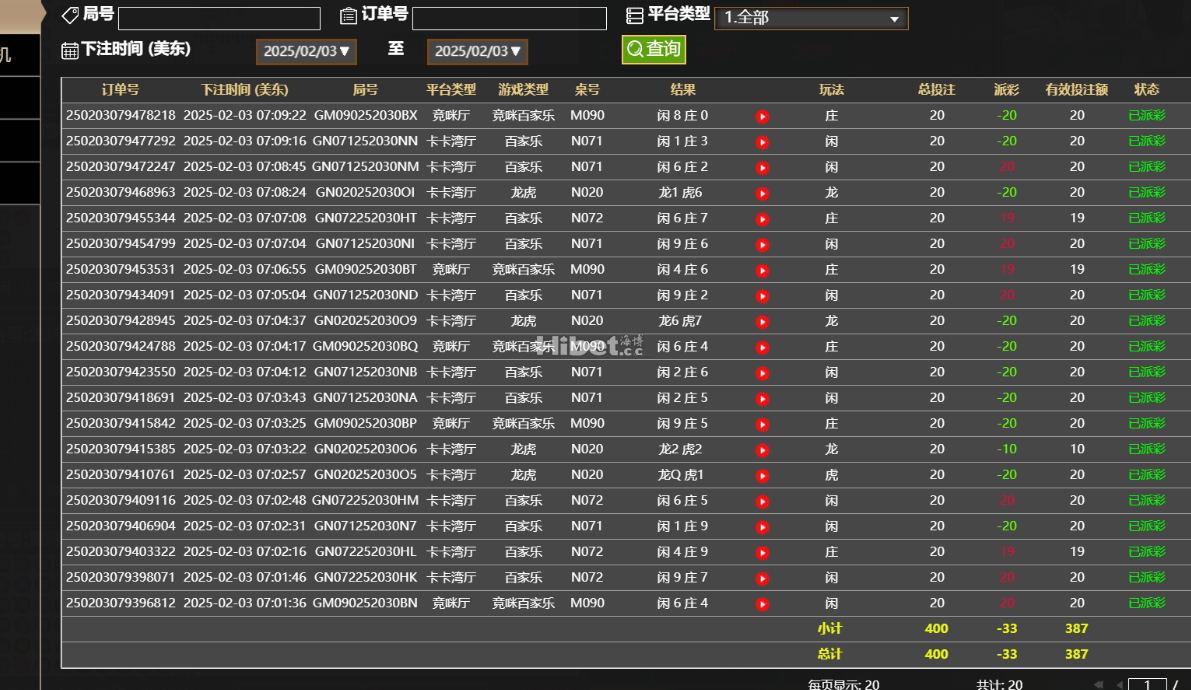Click the 状态 column header
Viewport: 1191px width, 690px height.
click(1147, 90)
